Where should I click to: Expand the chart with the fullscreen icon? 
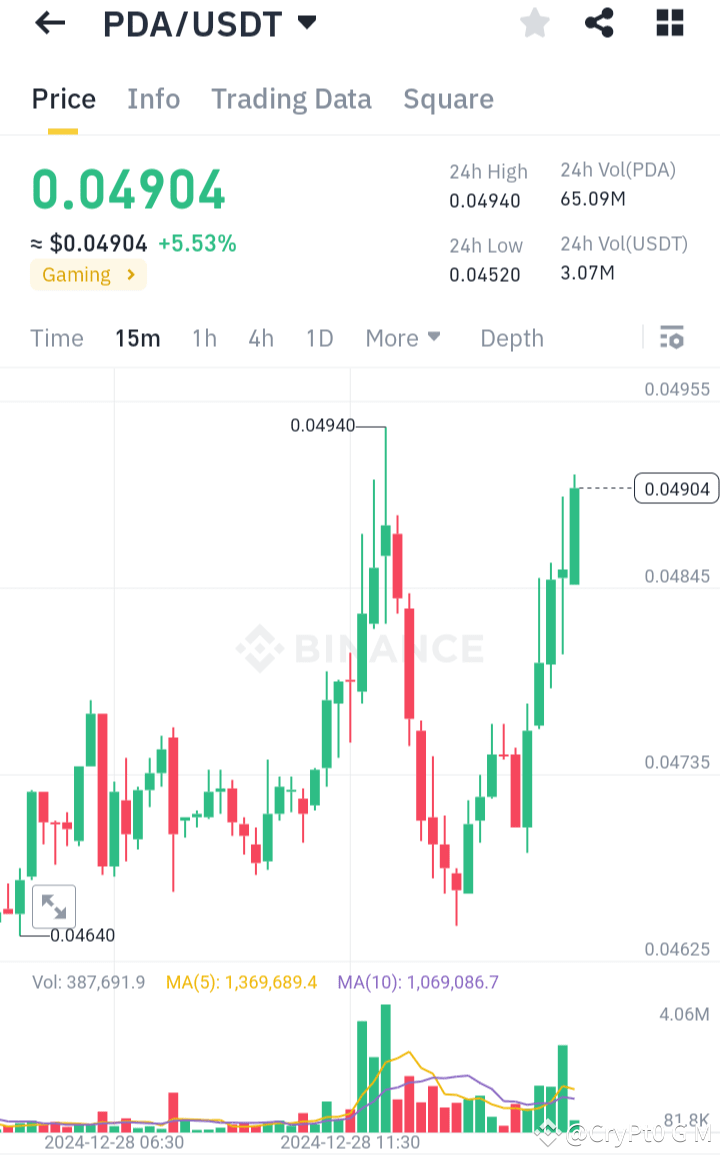[55, 906]
